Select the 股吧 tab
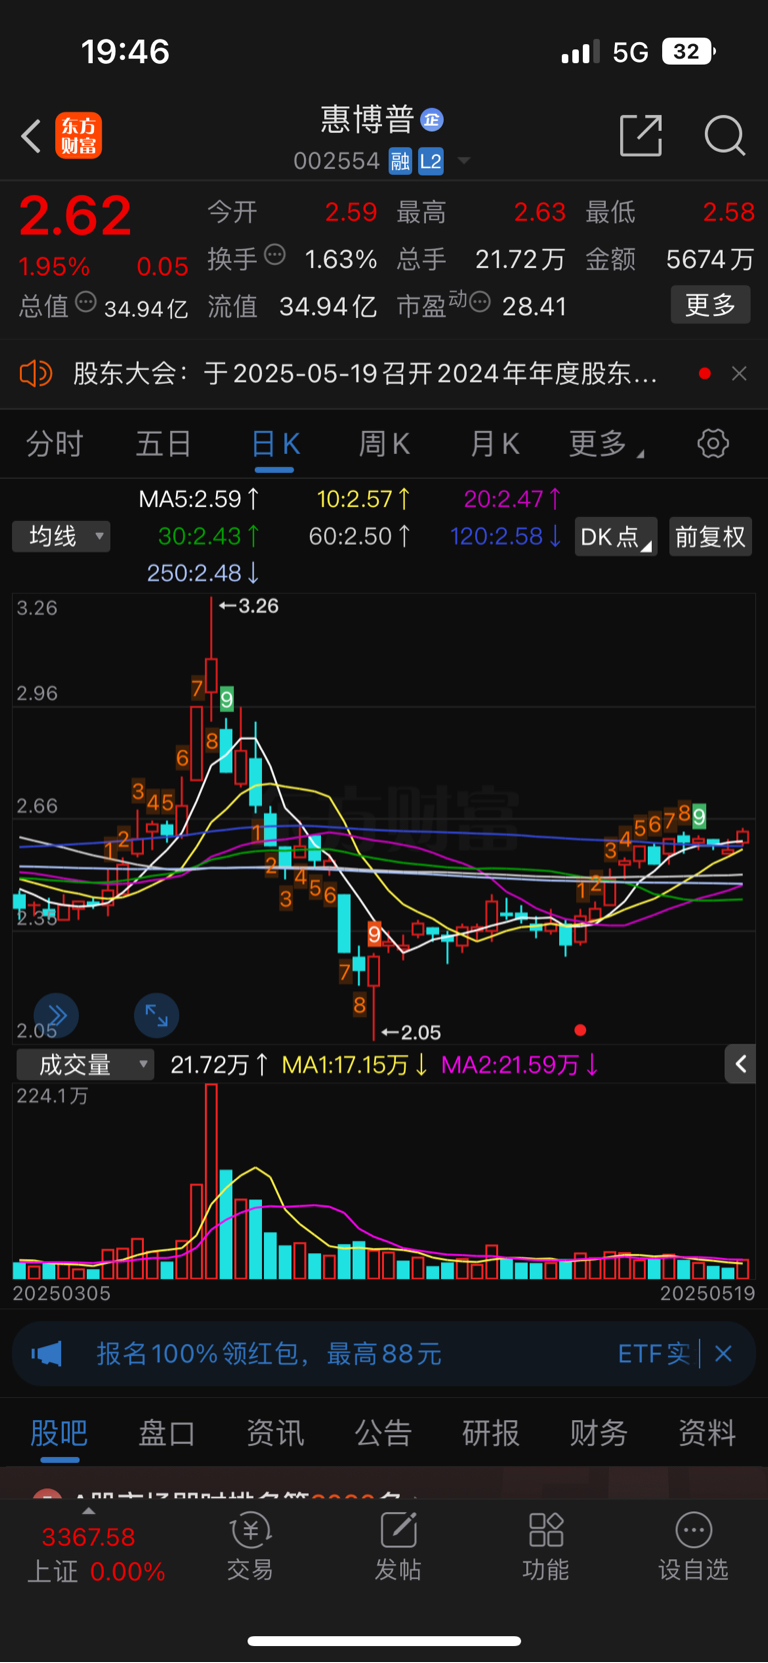 pos(59,1434)
